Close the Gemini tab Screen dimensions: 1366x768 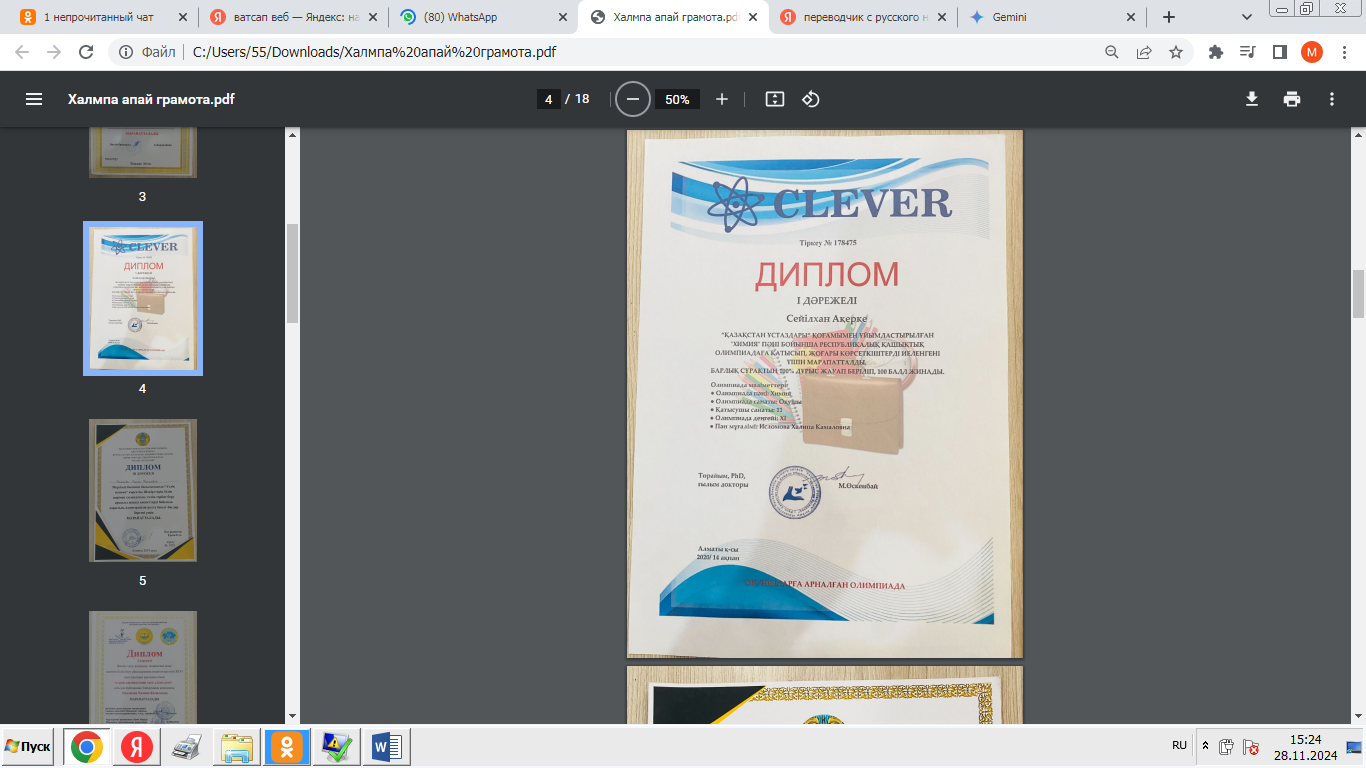pyautogui.click(x=1131, y=17)
